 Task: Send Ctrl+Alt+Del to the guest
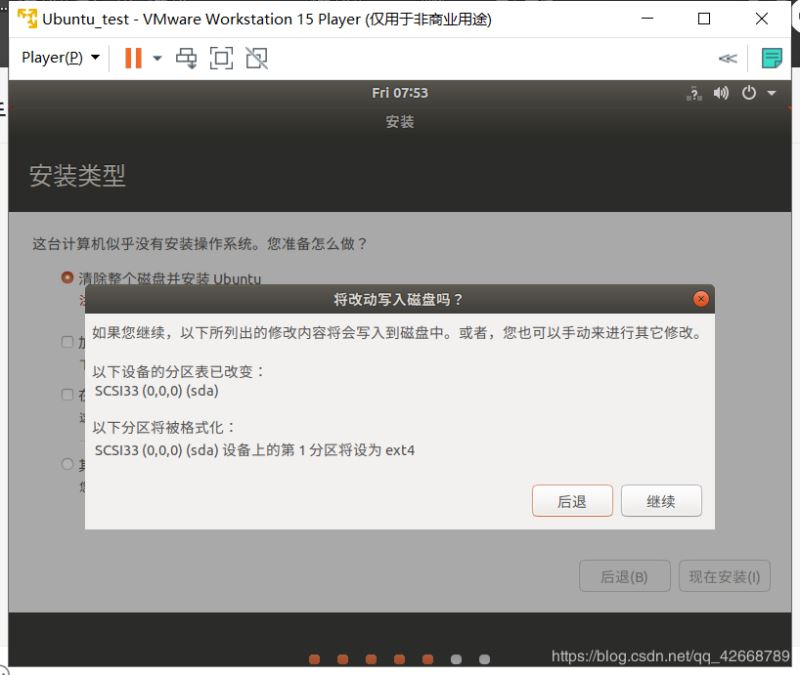186,58
